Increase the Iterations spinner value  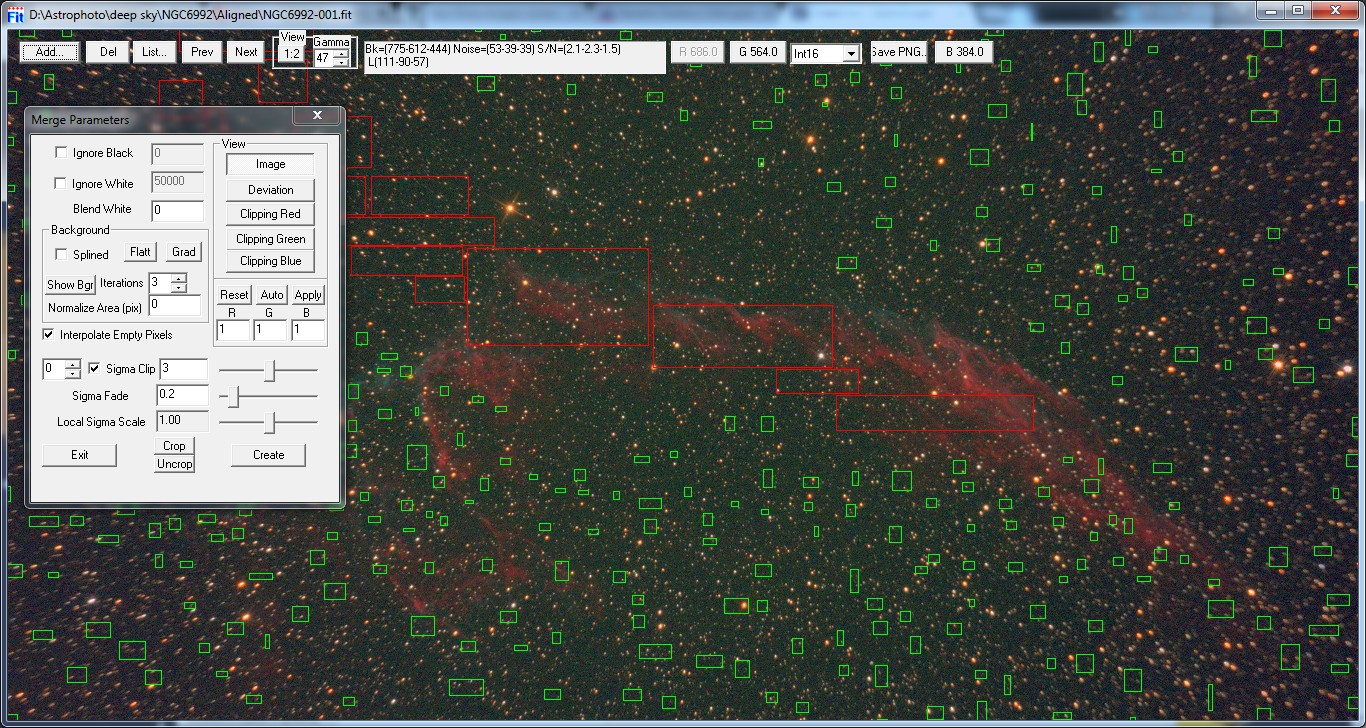(178, 278)
